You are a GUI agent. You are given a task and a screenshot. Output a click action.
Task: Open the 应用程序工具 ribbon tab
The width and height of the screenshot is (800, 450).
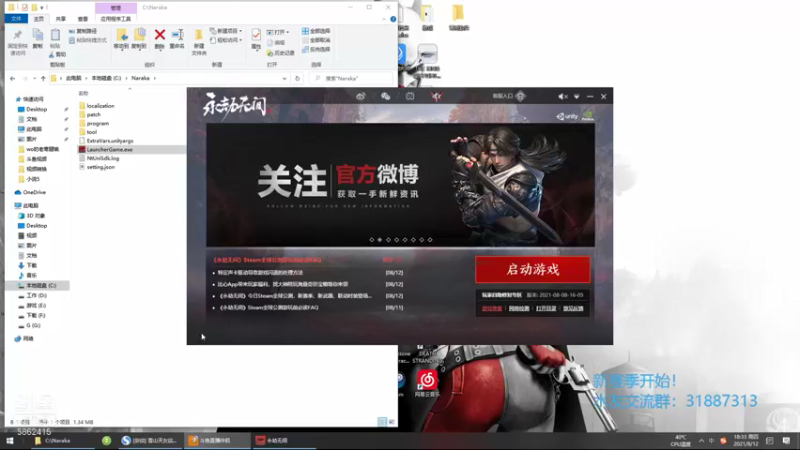(x=115, y=19)
